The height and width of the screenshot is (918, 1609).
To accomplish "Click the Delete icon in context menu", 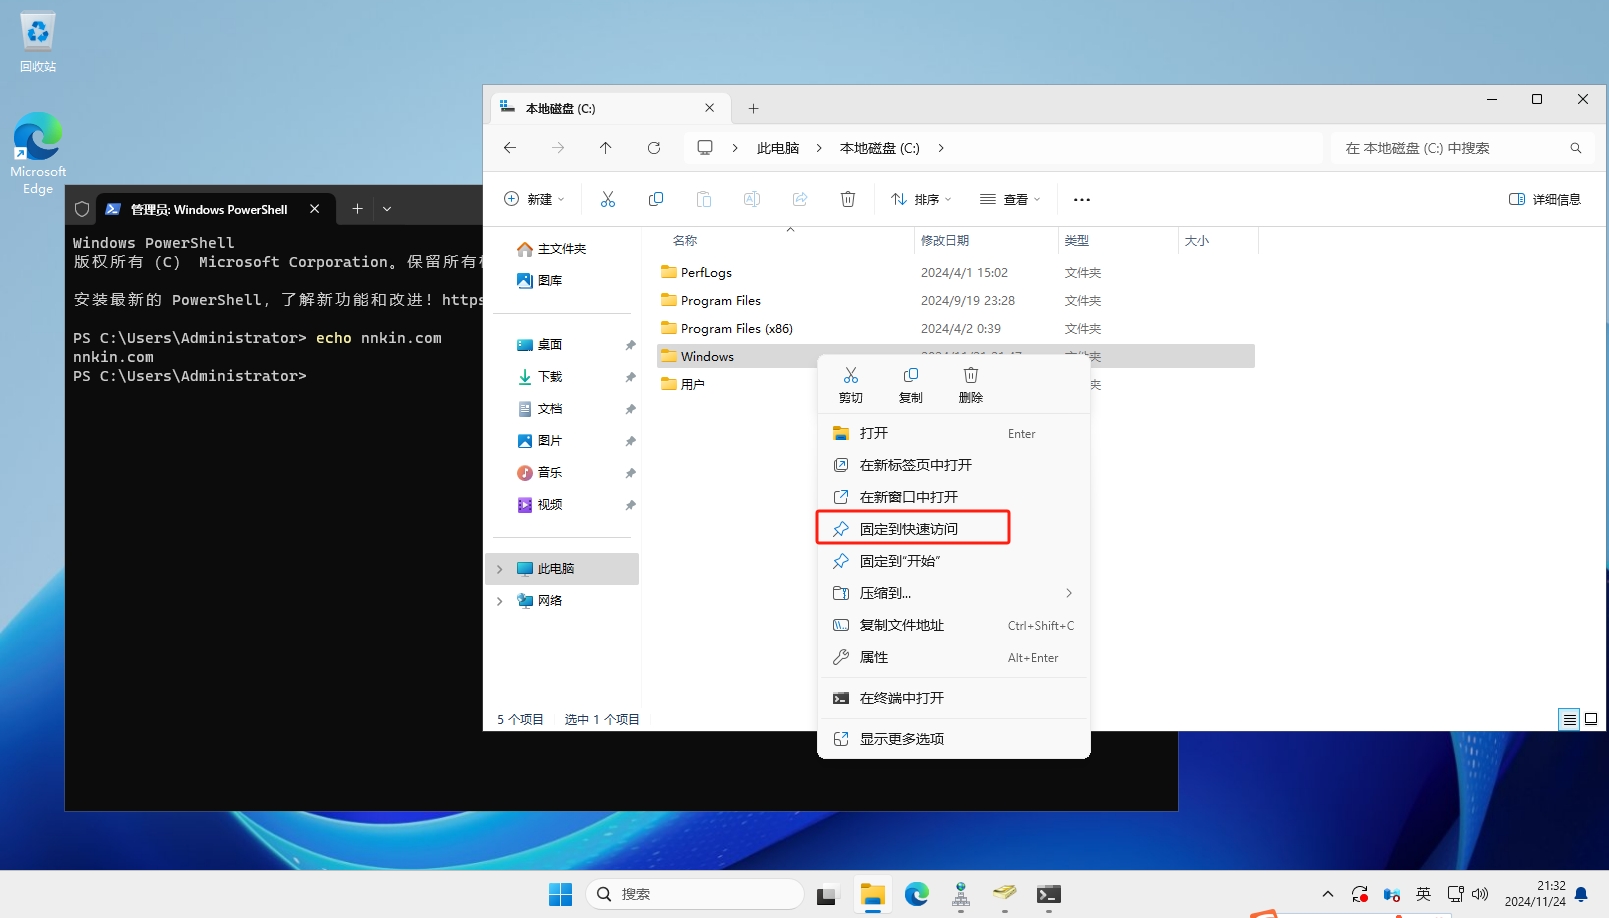I will tap(970, 384).
